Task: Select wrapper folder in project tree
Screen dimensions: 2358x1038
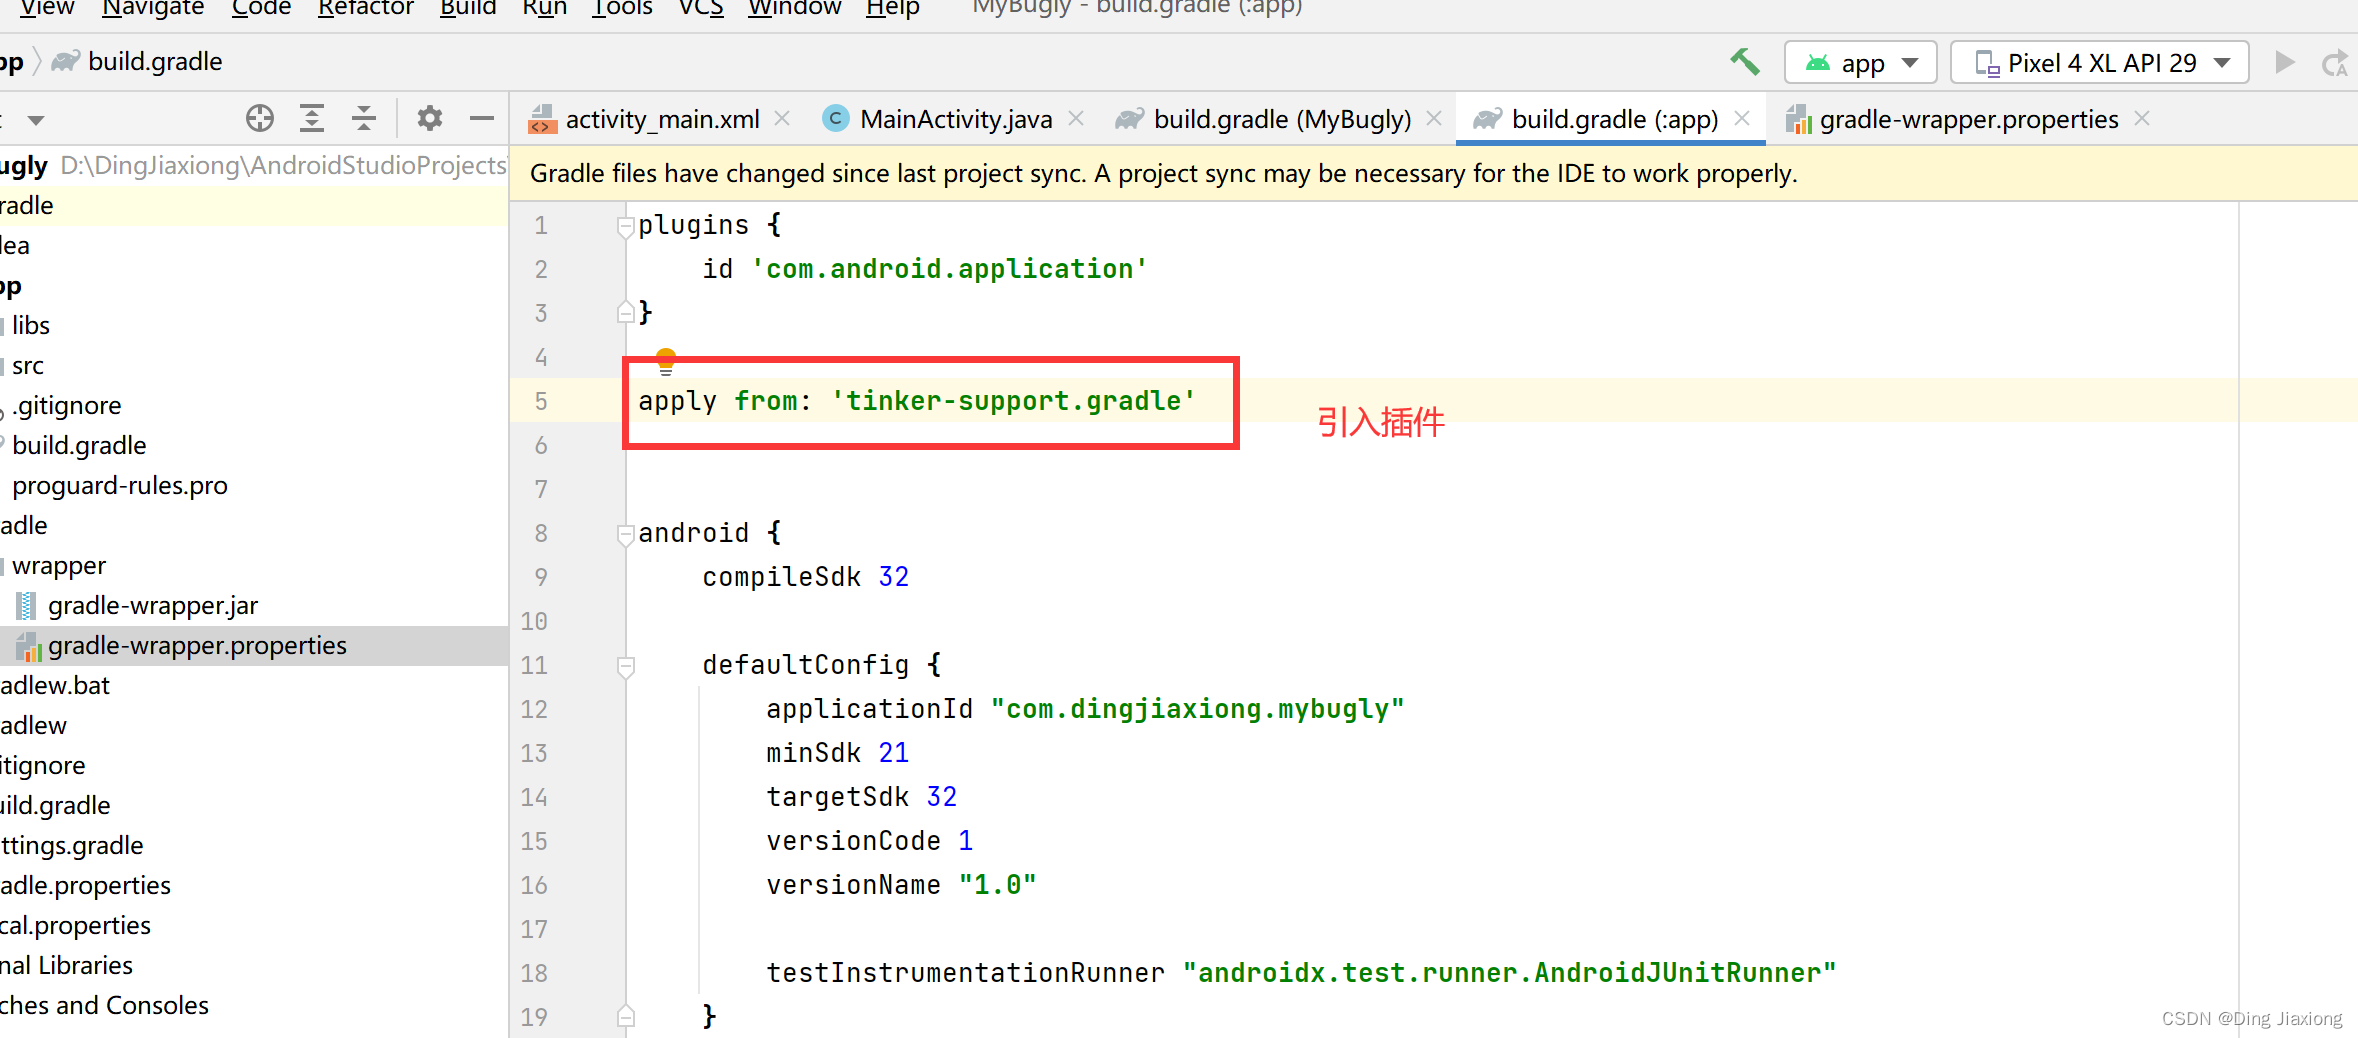Action: [x=59, y=566]
